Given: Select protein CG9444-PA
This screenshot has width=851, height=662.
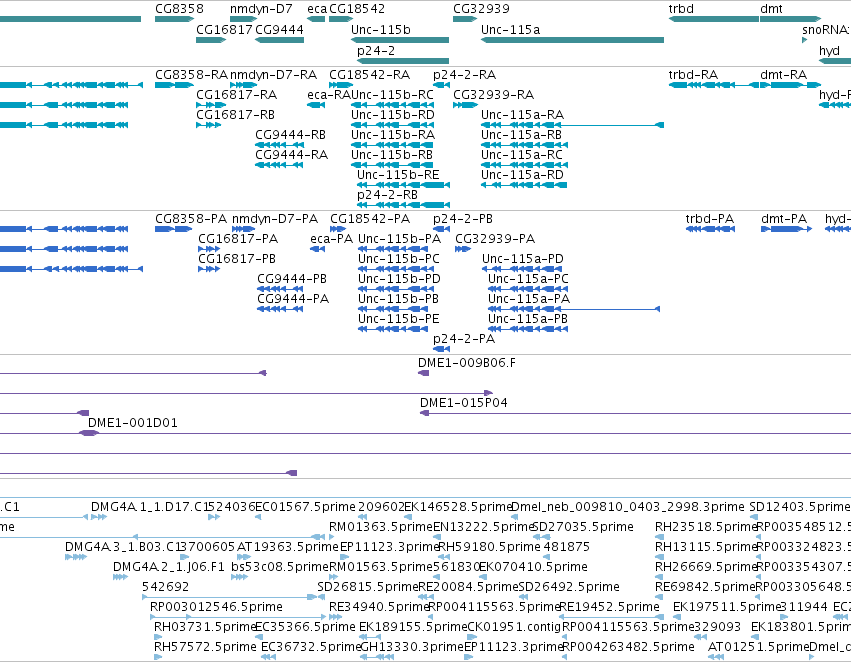Looking at the screenshot, I should 280,309.
